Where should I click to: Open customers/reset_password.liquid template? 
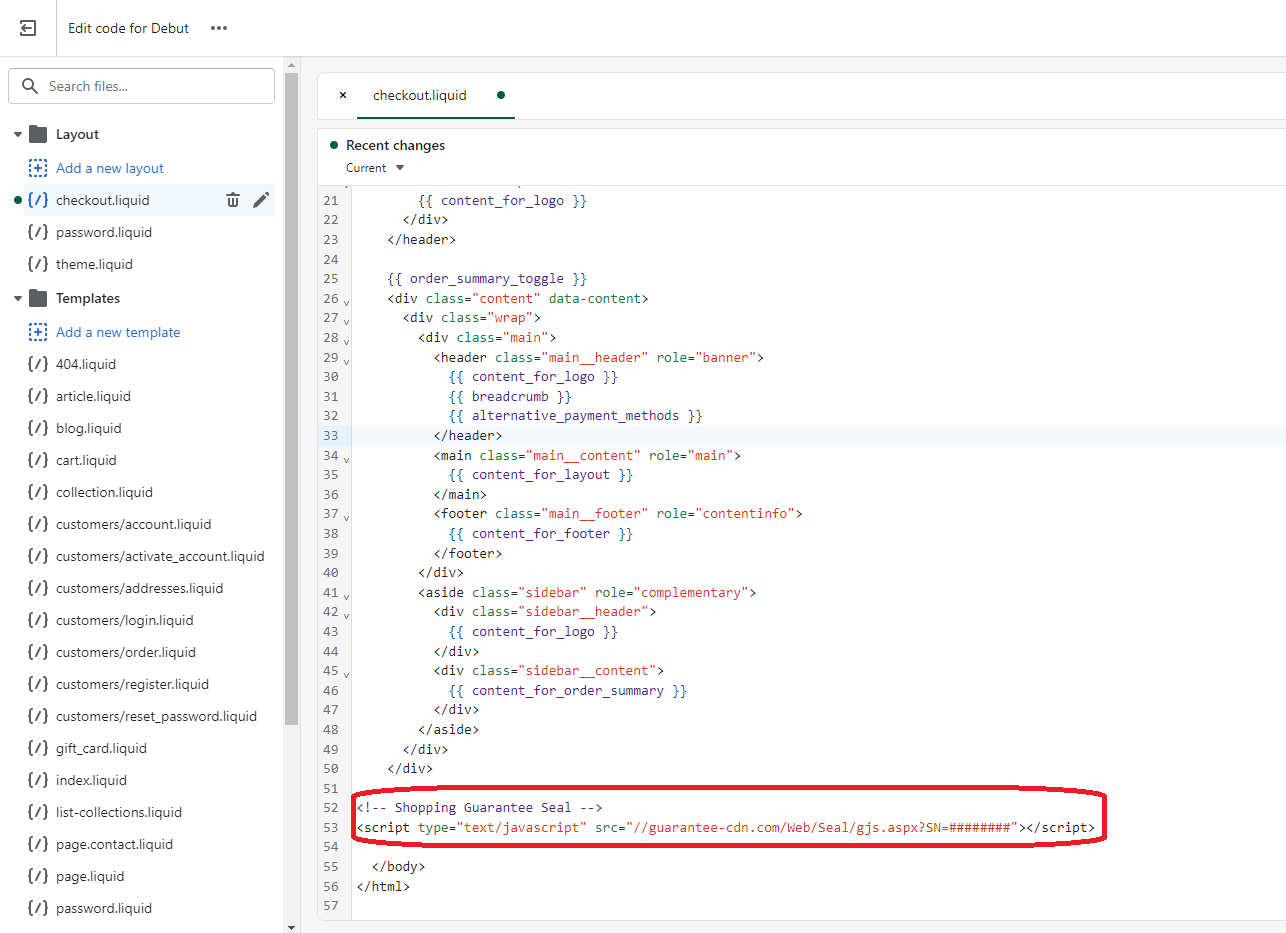point(156,716)
